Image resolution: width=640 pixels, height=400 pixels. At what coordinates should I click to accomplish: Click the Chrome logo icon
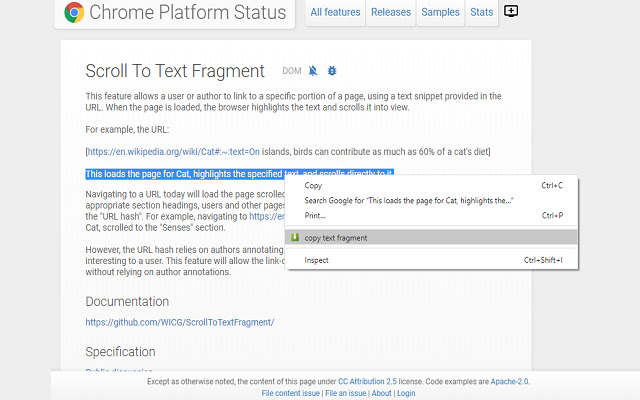click(74, 13)
